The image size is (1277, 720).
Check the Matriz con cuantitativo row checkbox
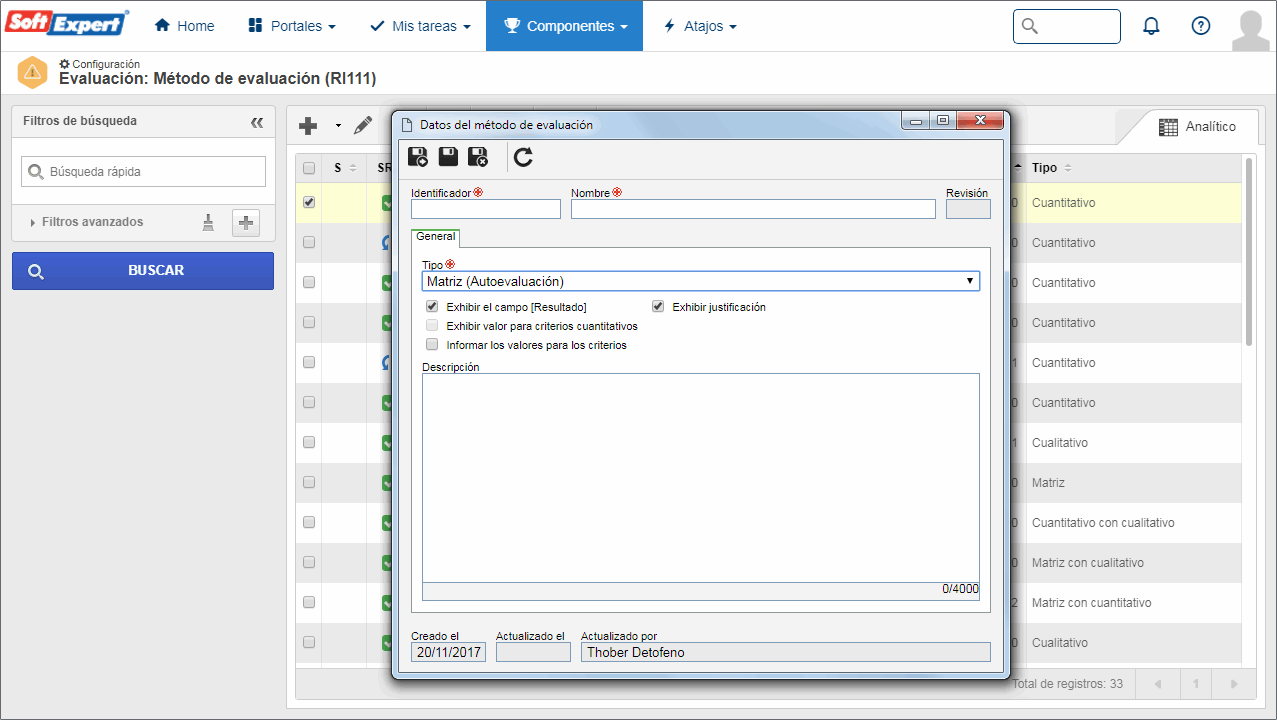(309, 602)
